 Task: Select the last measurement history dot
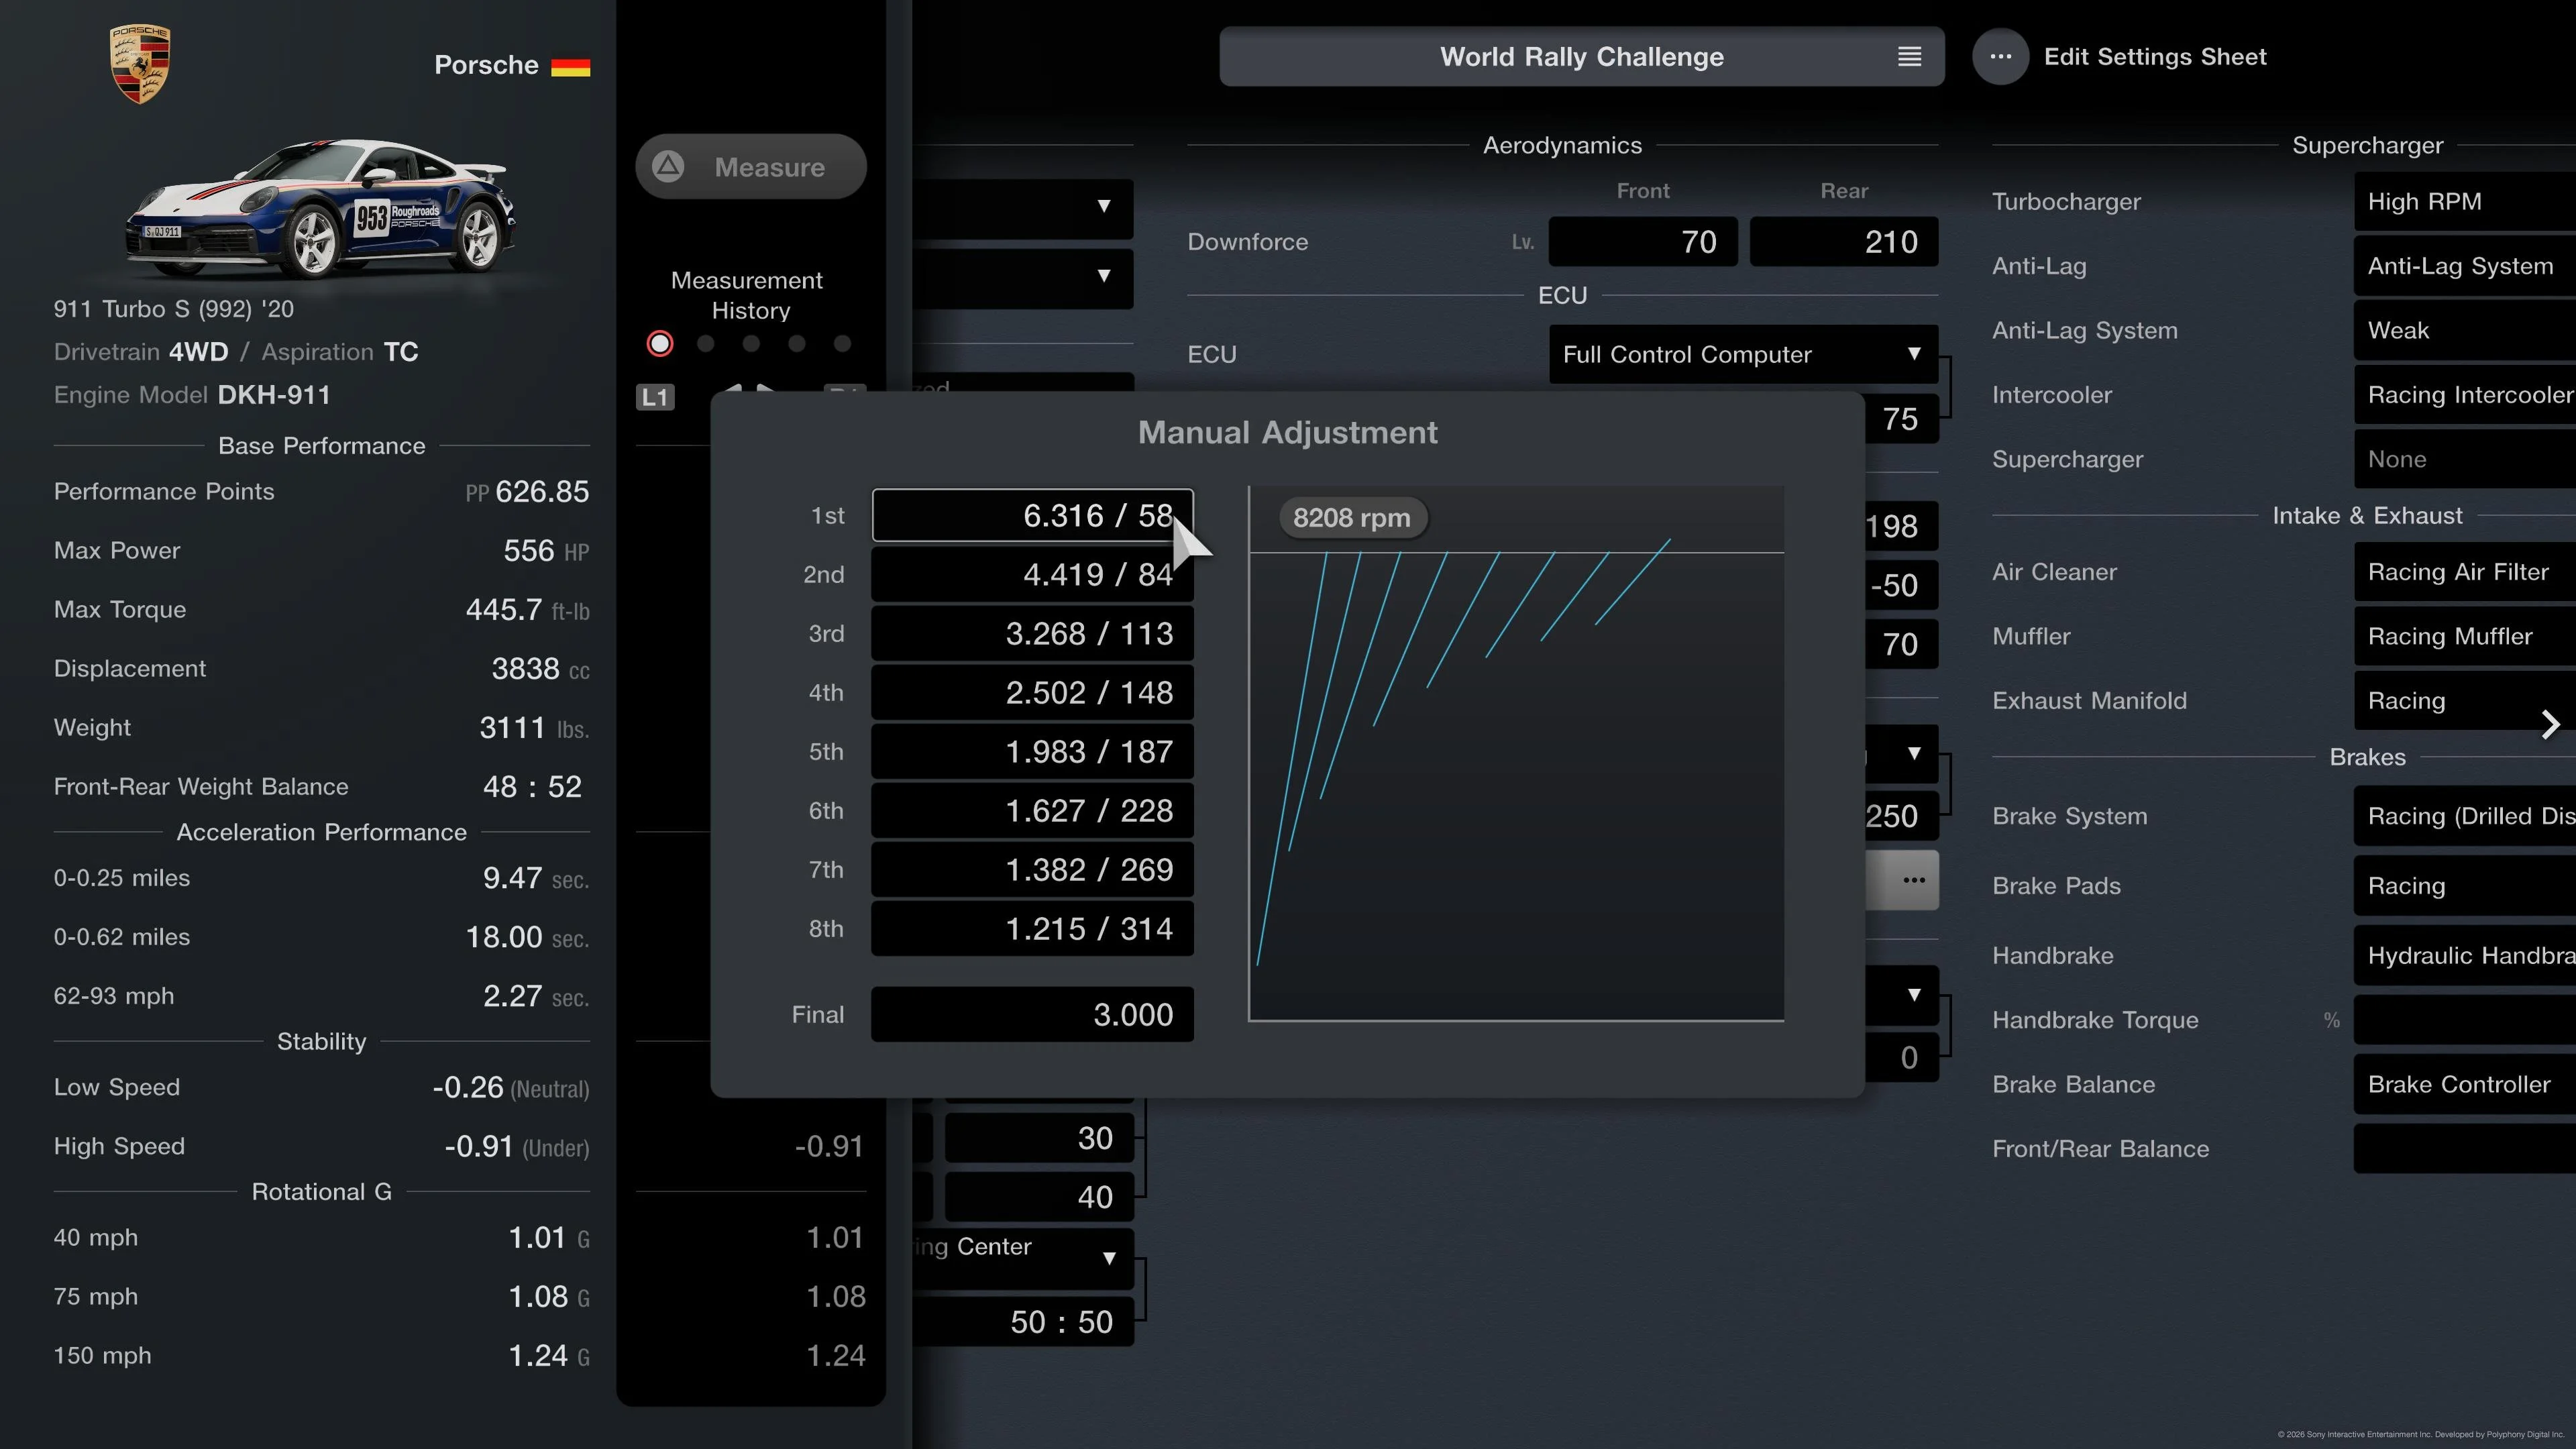coord(842,344)
